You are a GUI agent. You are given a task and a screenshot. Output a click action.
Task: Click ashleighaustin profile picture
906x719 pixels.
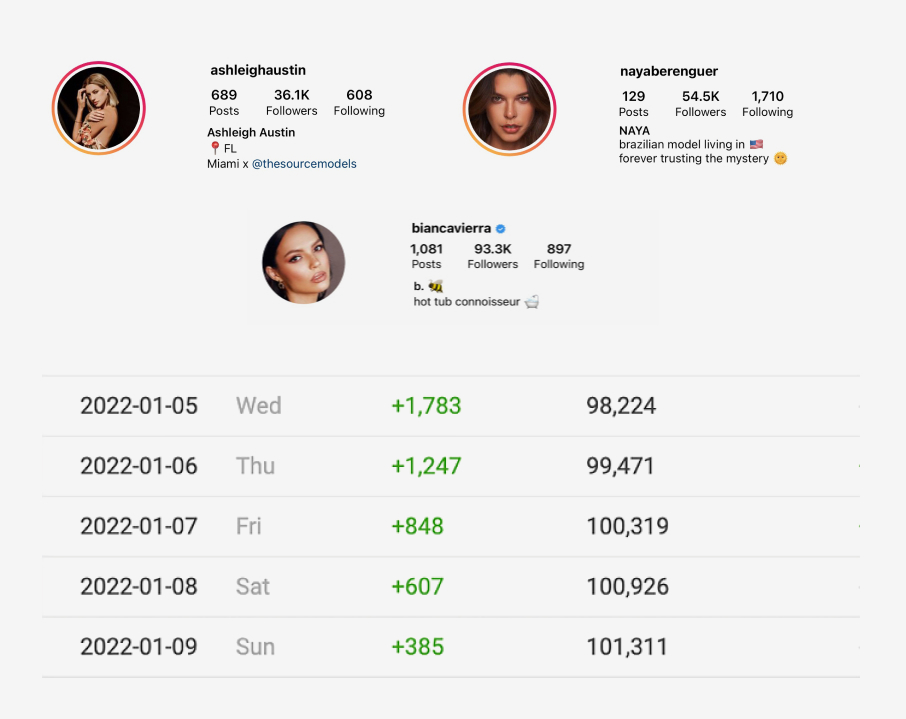pyautogui.click(x=99, y=109)
